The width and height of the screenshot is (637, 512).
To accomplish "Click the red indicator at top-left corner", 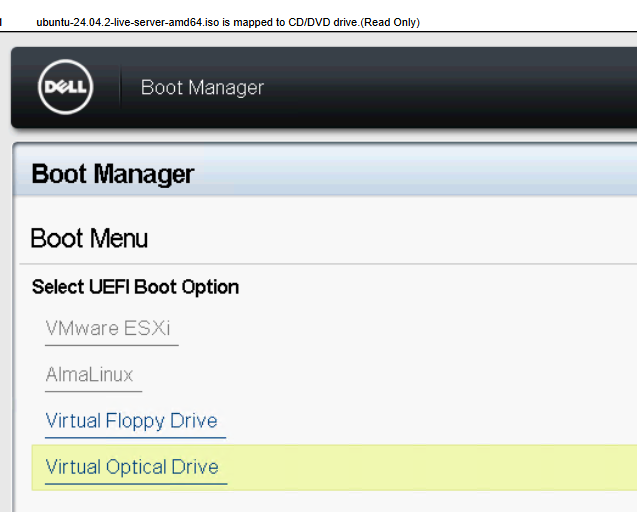I will 1,22.
